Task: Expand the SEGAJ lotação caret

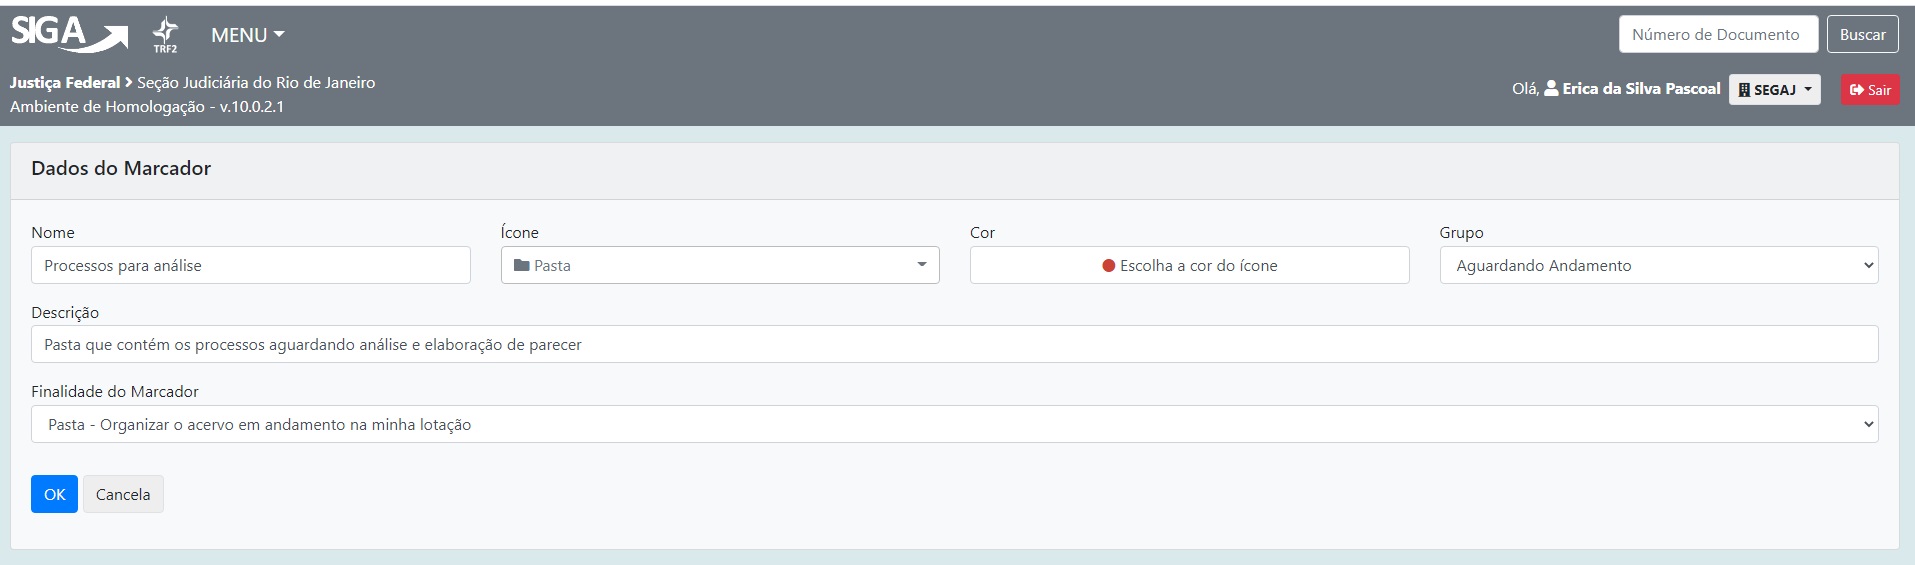Action: [x=1808, y=90]
